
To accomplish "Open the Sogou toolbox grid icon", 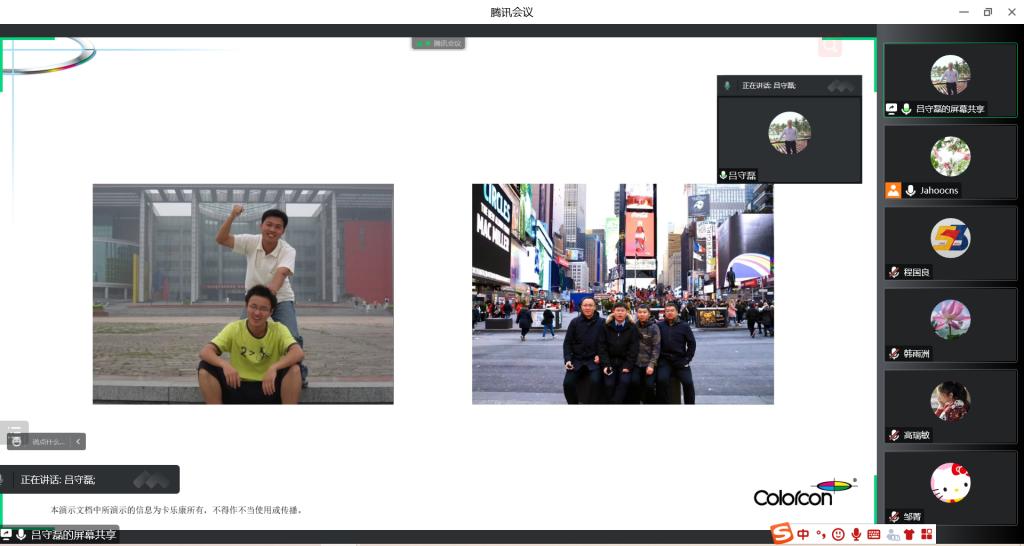I will point(925,534).
